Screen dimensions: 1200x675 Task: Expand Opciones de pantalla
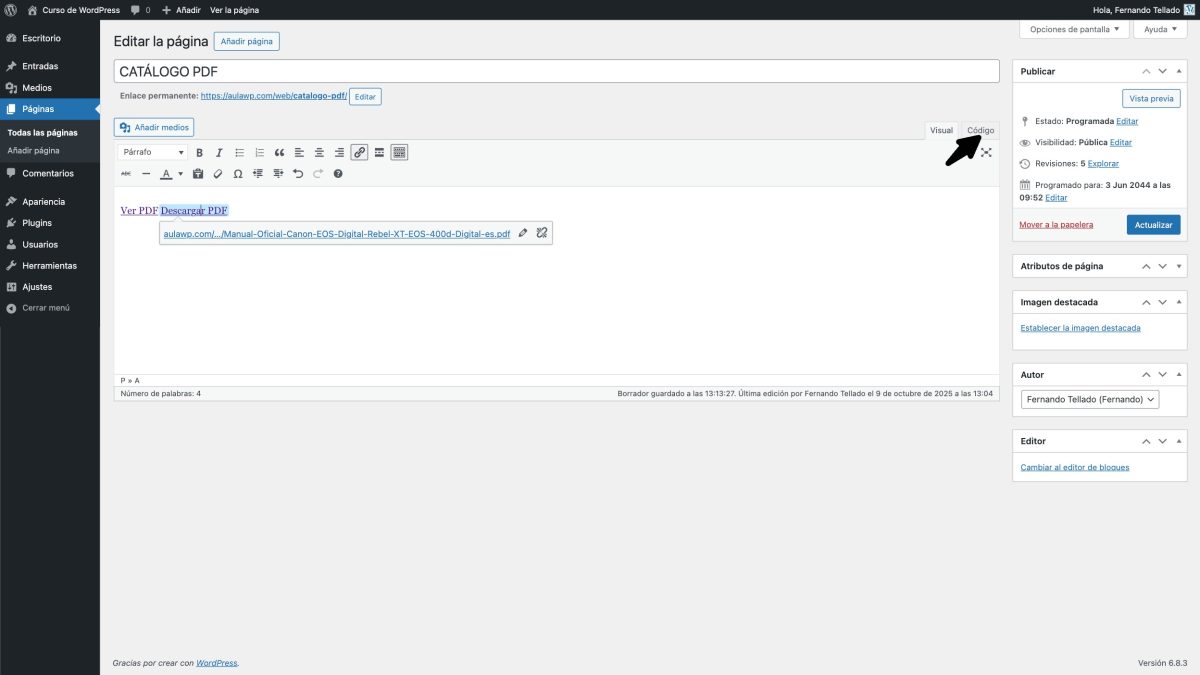point(1074,29)
